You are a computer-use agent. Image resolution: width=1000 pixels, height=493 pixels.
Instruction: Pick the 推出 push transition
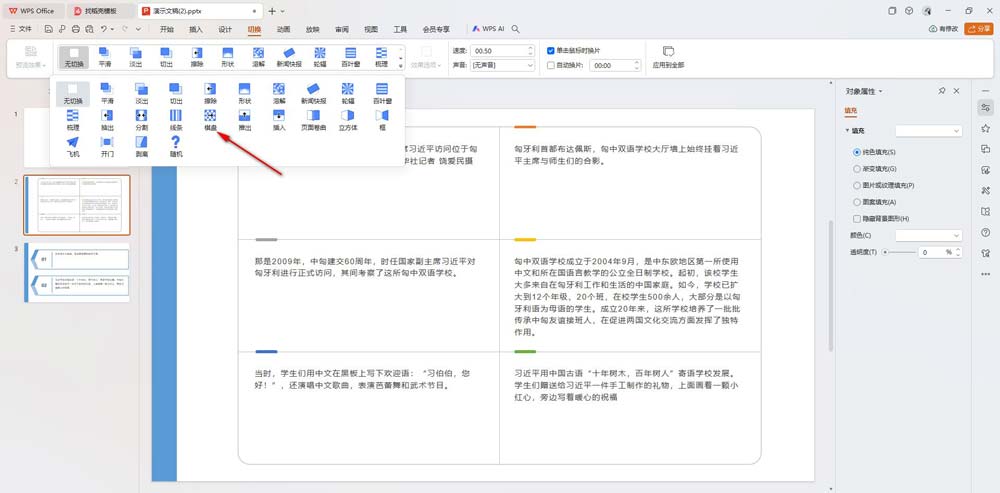(x=245, y=119)
